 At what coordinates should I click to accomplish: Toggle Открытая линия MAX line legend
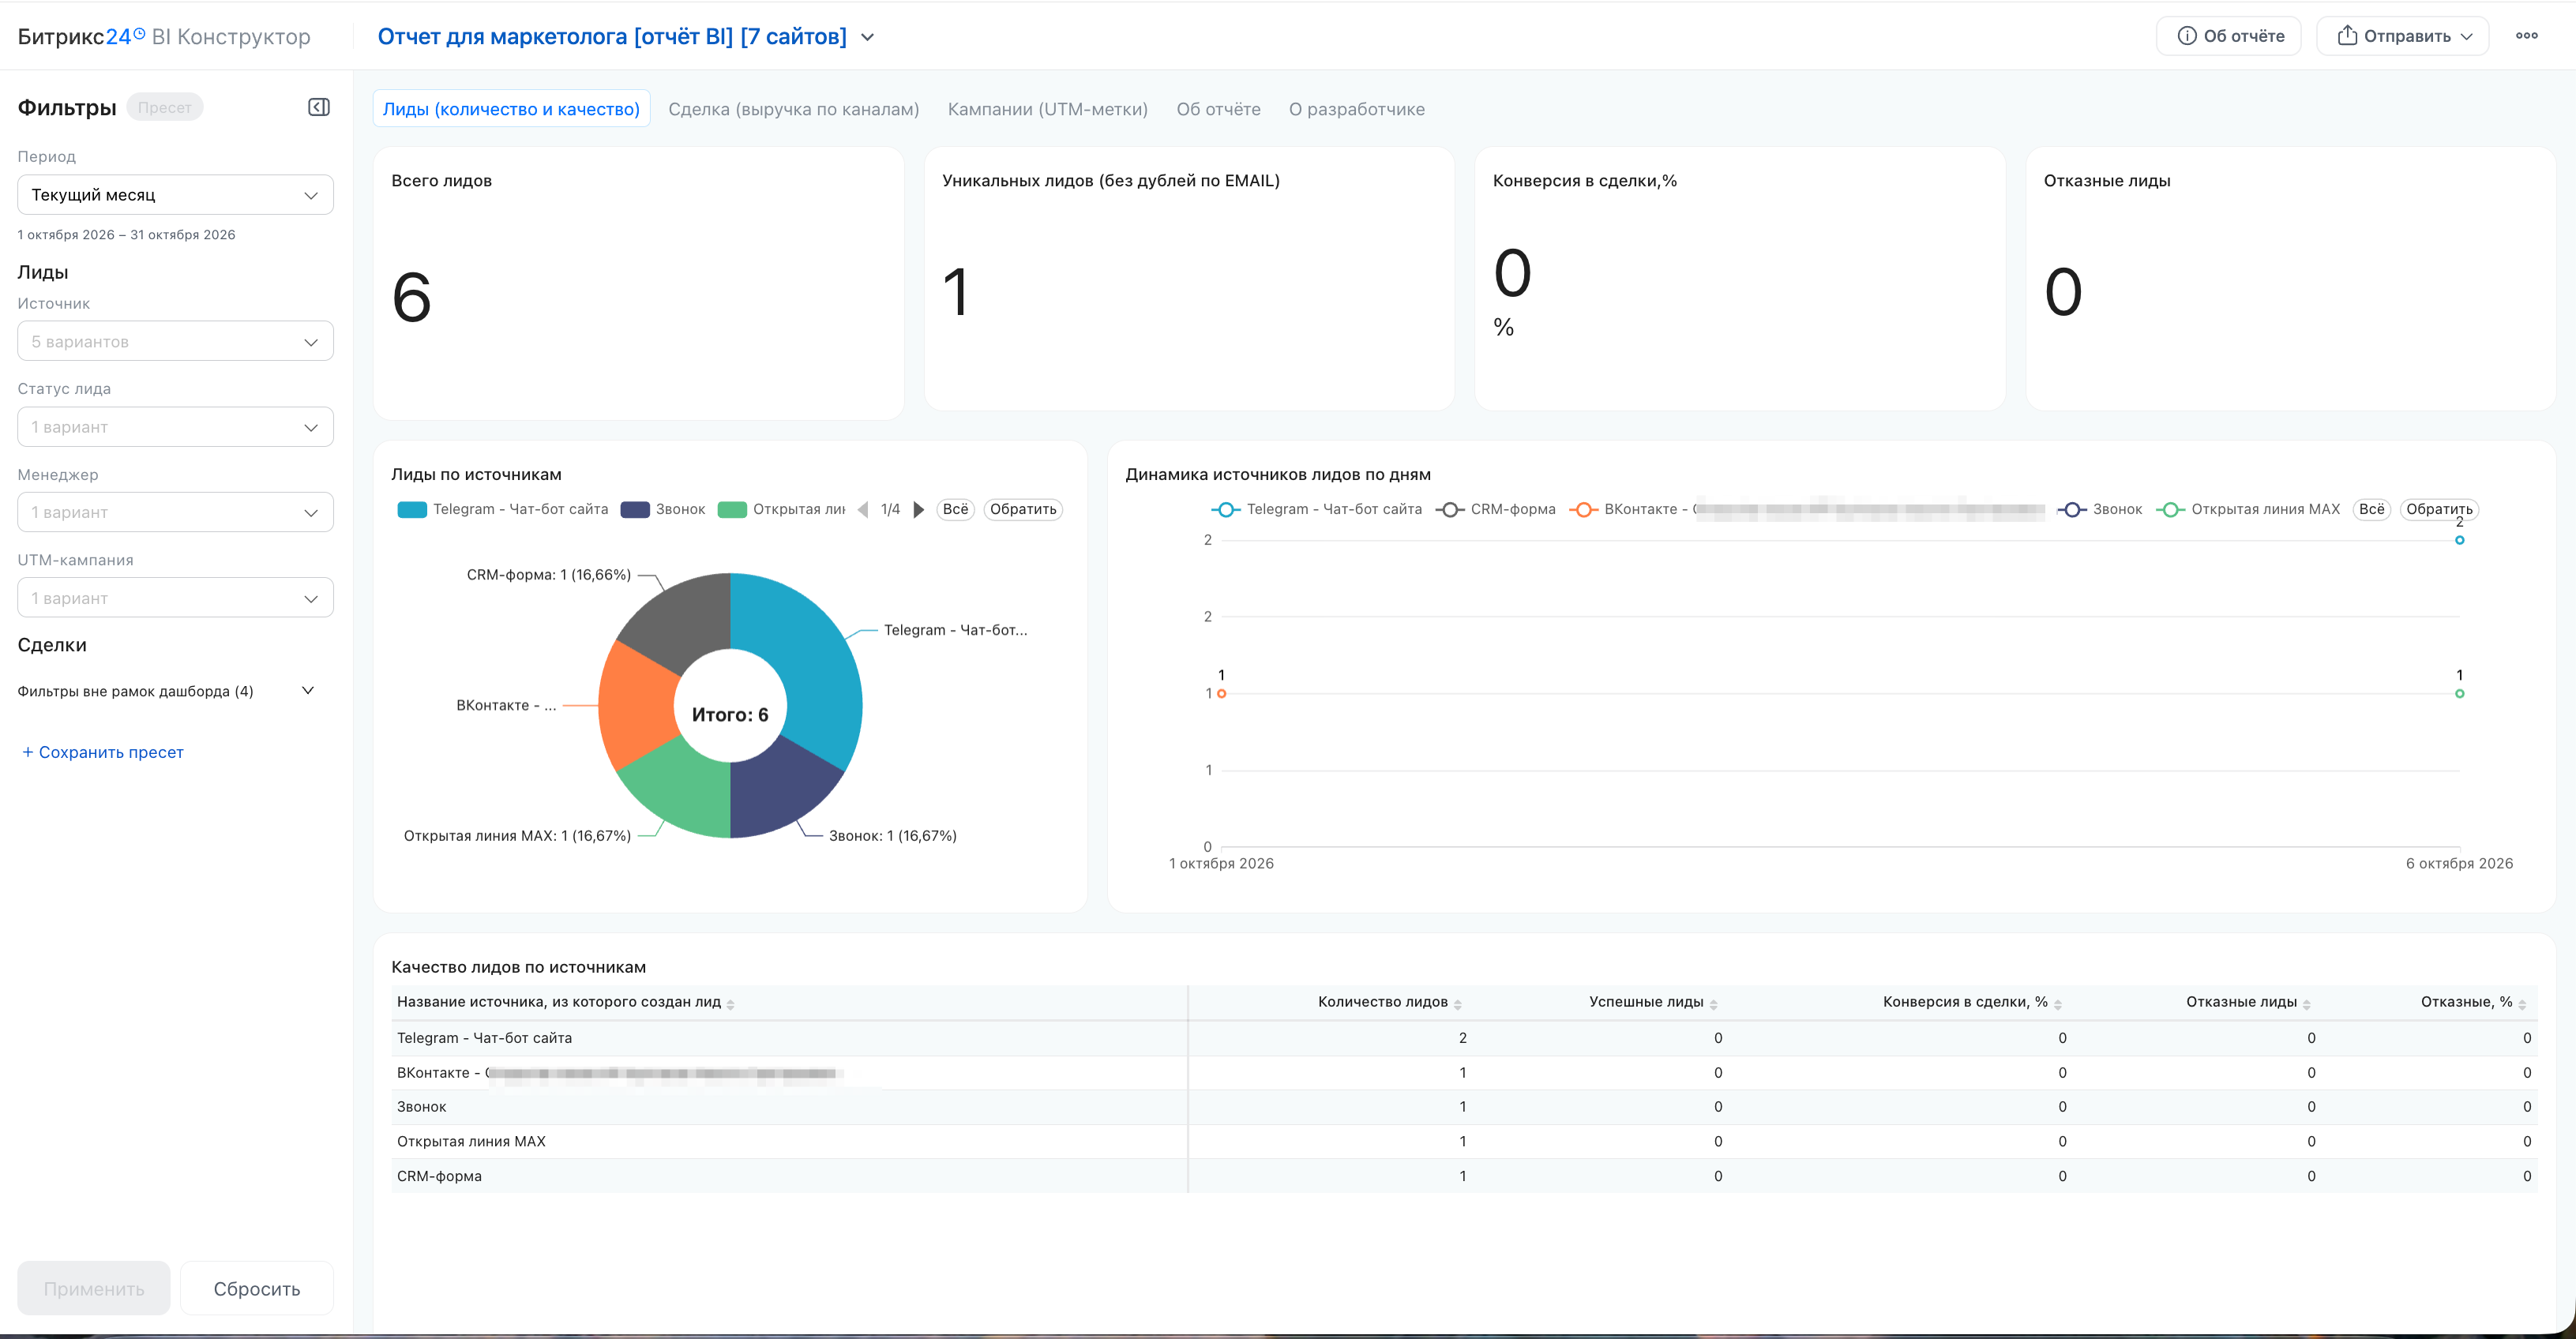(x=2248, y=509)
